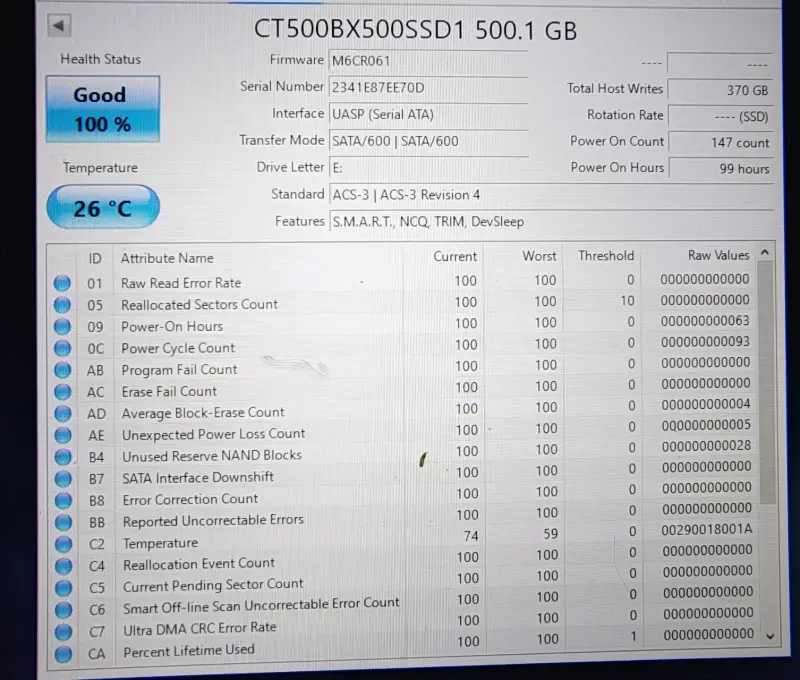Click the scroll up arrow of attribute list

coord(764,253)
